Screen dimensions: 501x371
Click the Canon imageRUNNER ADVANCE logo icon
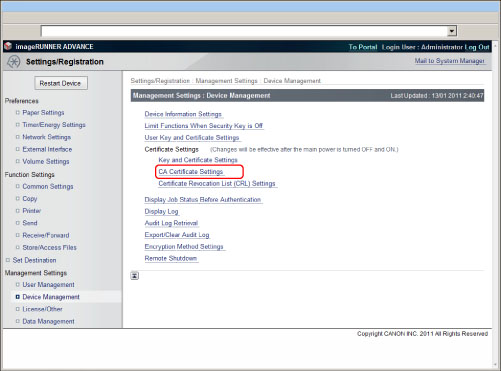8,46
